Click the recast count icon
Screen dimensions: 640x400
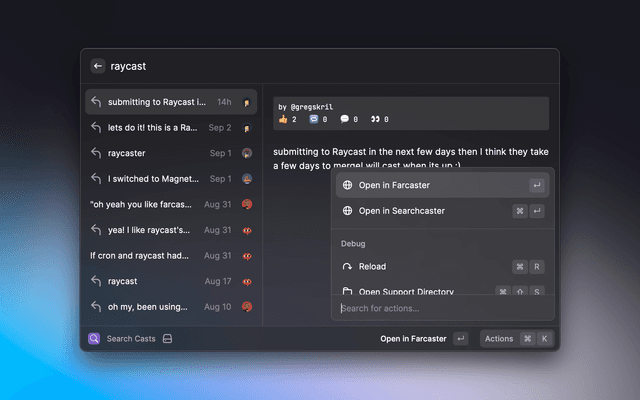(x=315, y=119)
